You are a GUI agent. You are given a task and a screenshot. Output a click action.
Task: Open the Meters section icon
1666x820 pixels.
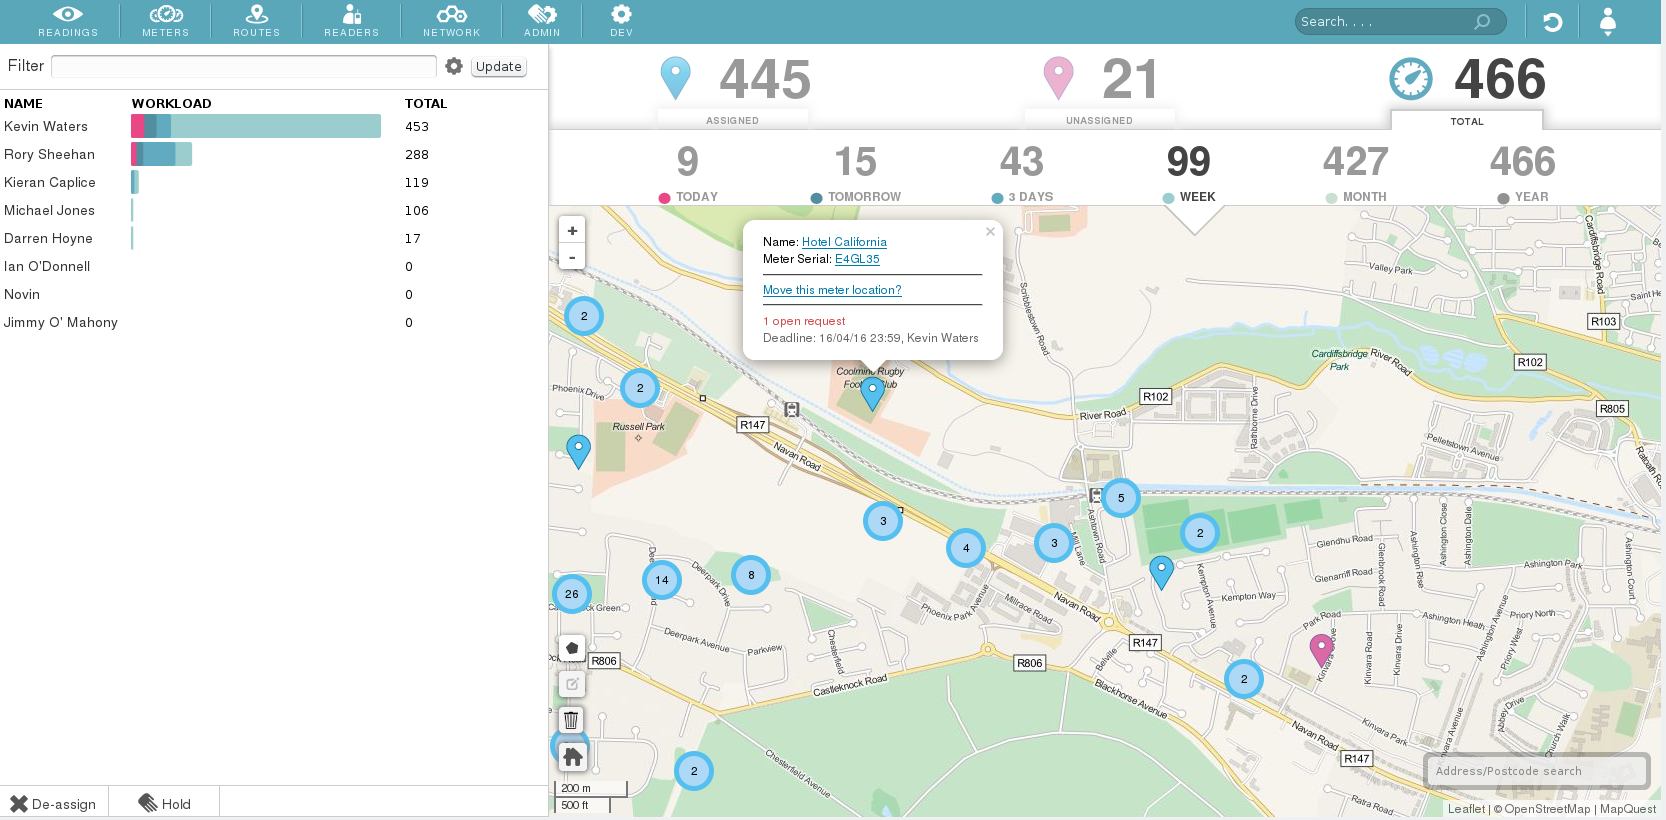coord(166,15)
